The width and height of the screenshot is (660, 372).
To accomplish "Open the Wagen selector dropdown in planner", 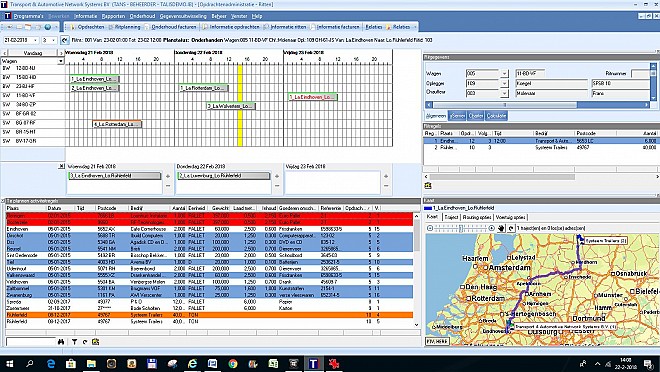I will (60, 61).
